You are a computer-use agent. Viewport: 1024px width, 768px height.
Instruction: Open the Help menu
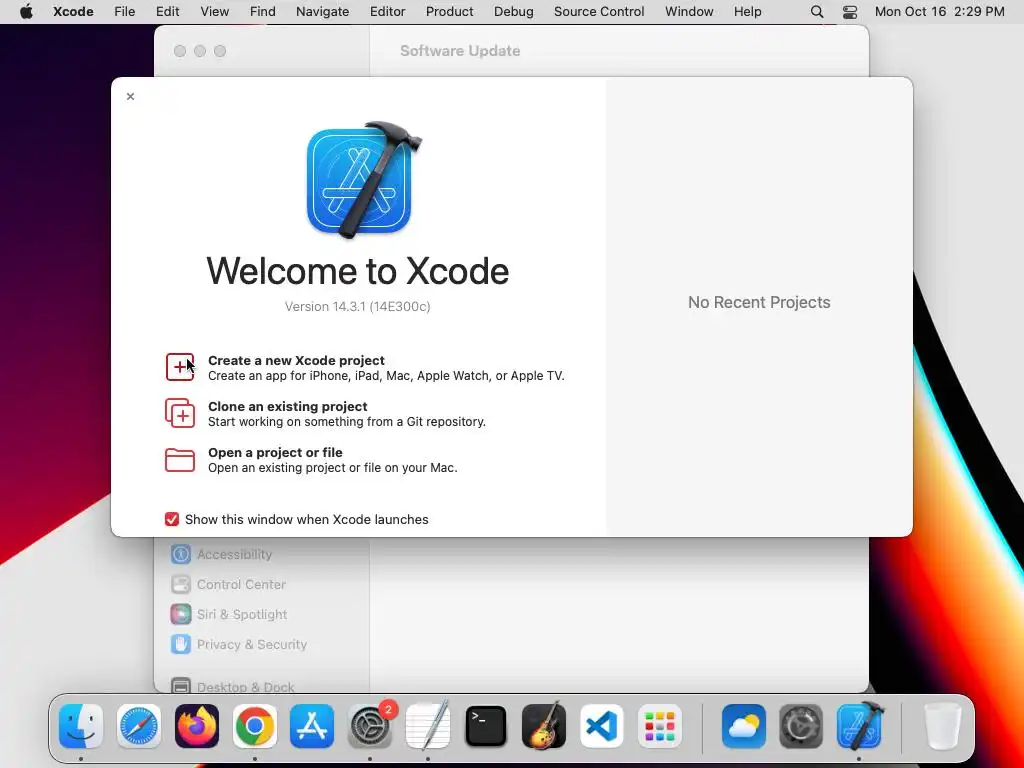point(747,12)
